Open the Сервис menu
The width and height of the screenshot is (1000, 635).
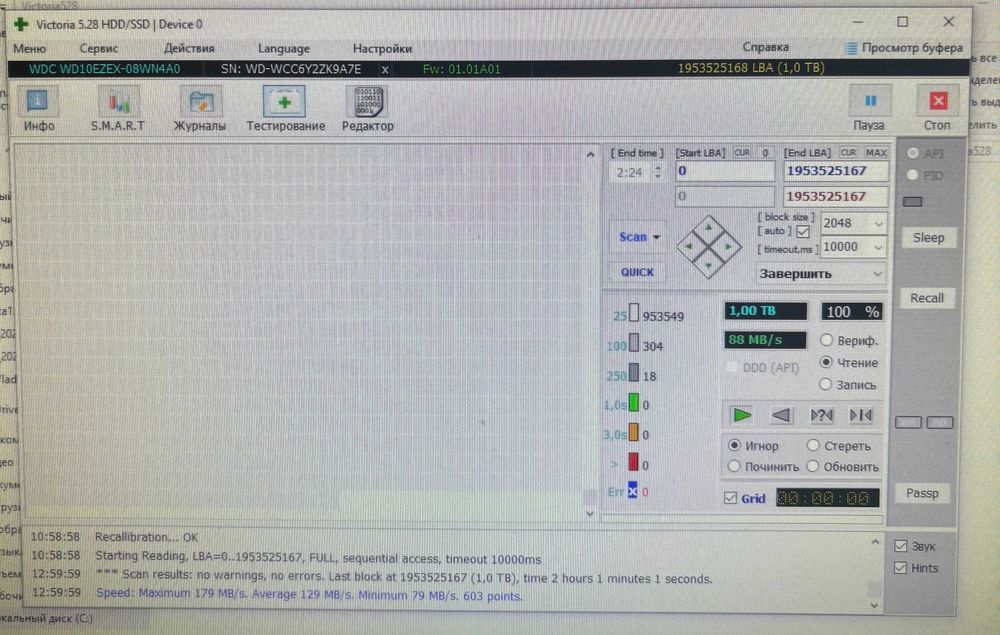(x=99, y=48)
